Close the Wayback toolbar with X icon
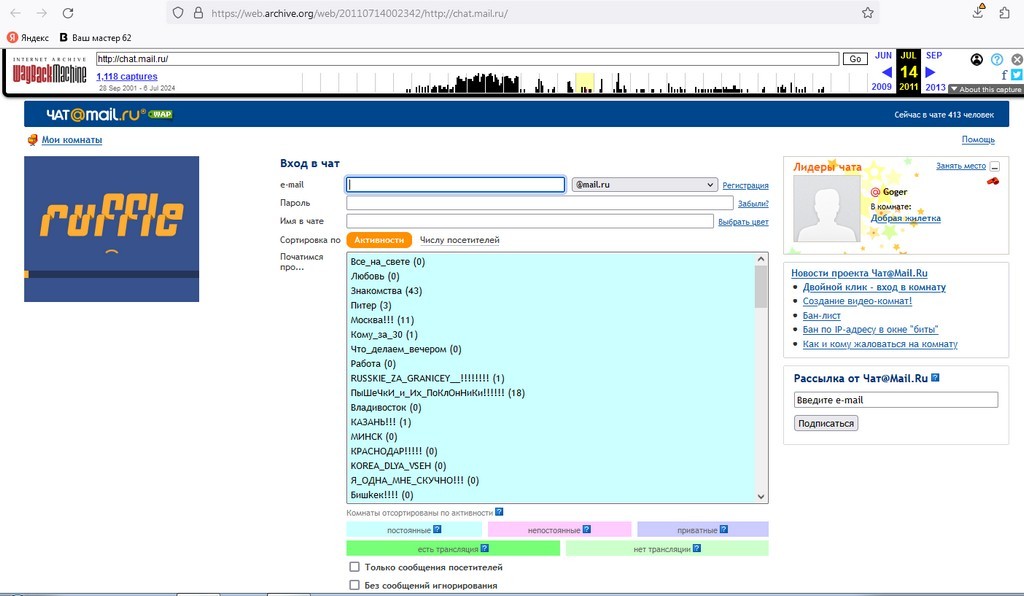The height and width of the screenshot is (596, 1024). click(x=1017, y=59)
